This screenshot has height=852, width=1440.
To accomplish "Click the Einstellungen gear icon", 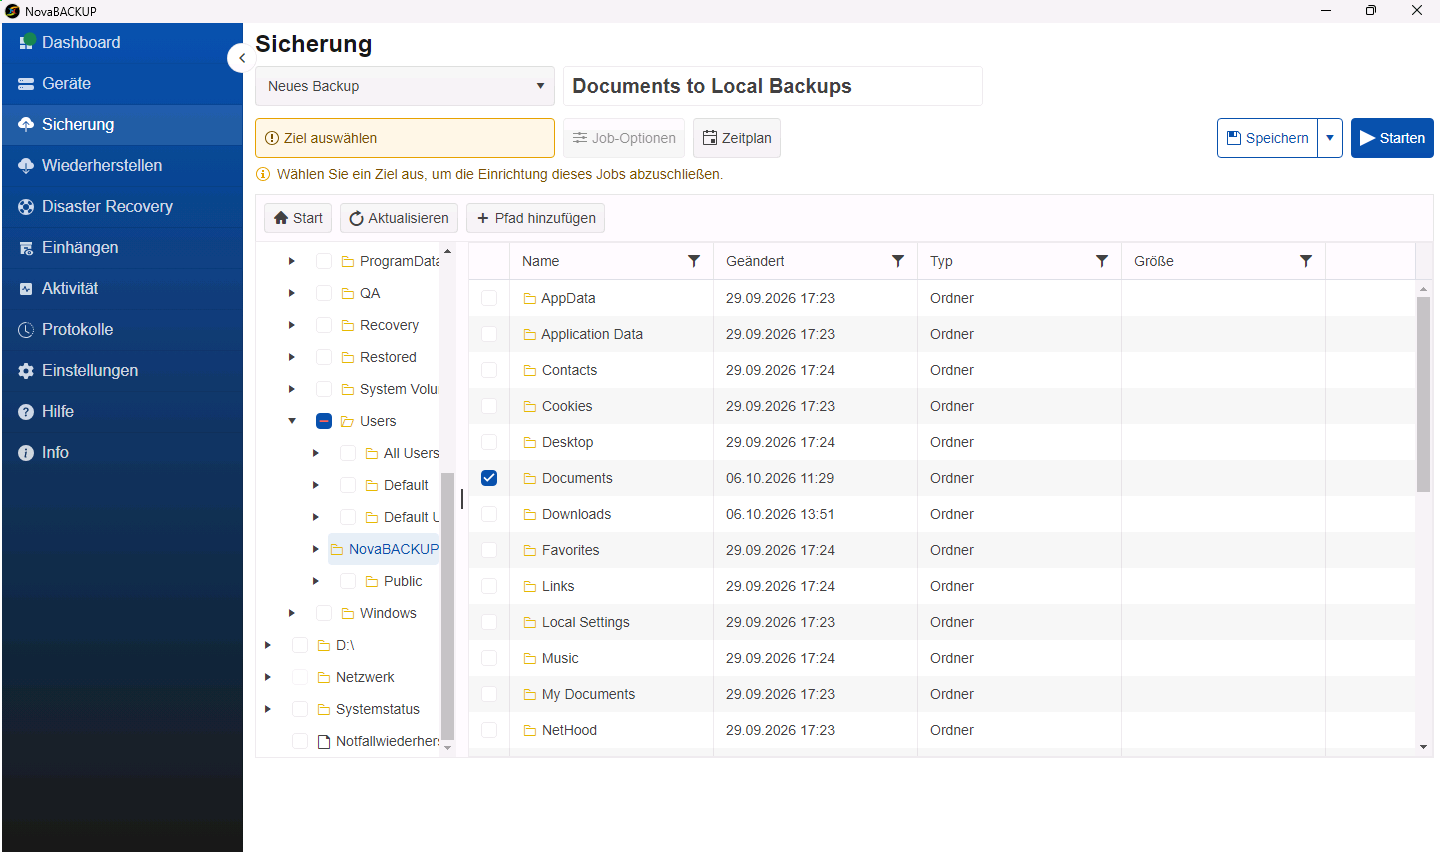I will tap(26, 371).
